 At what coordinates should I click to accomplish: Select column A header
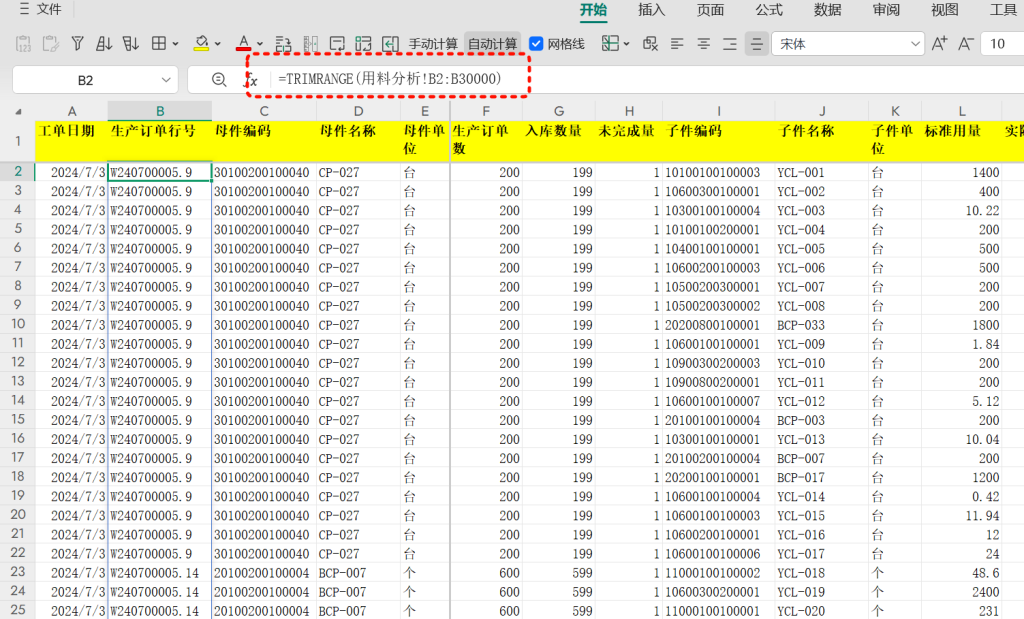pyautogui.click(x=71, y=111)
